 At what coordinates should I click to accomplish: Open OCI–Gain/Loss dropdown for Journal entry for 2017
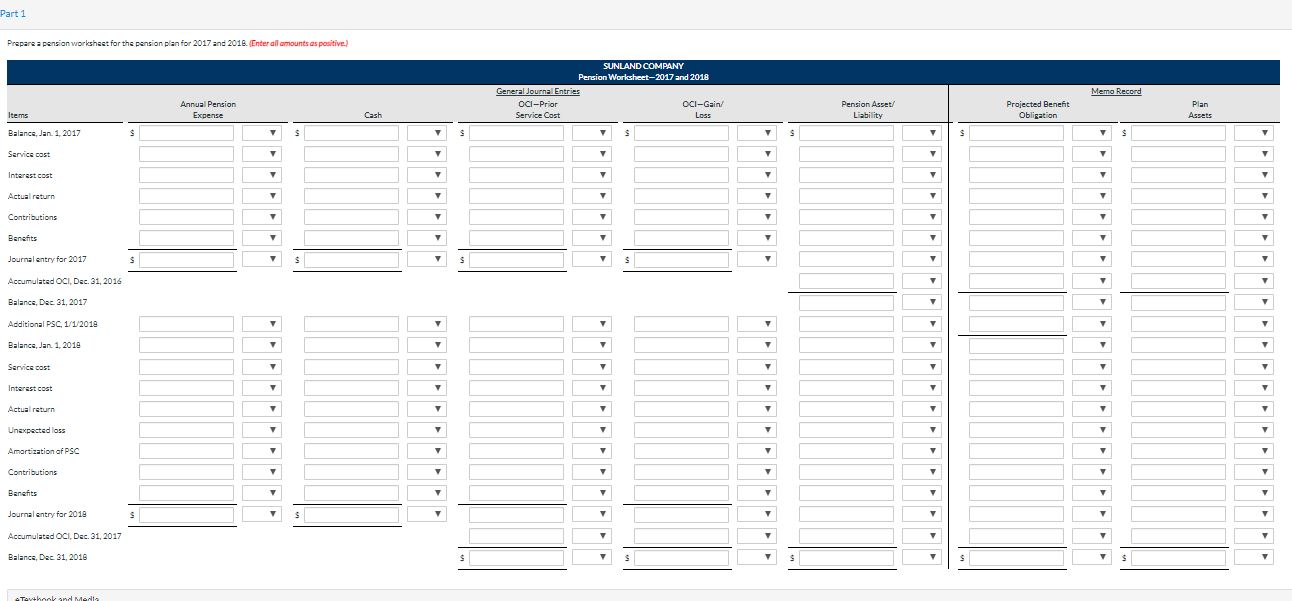coord(755,260)
